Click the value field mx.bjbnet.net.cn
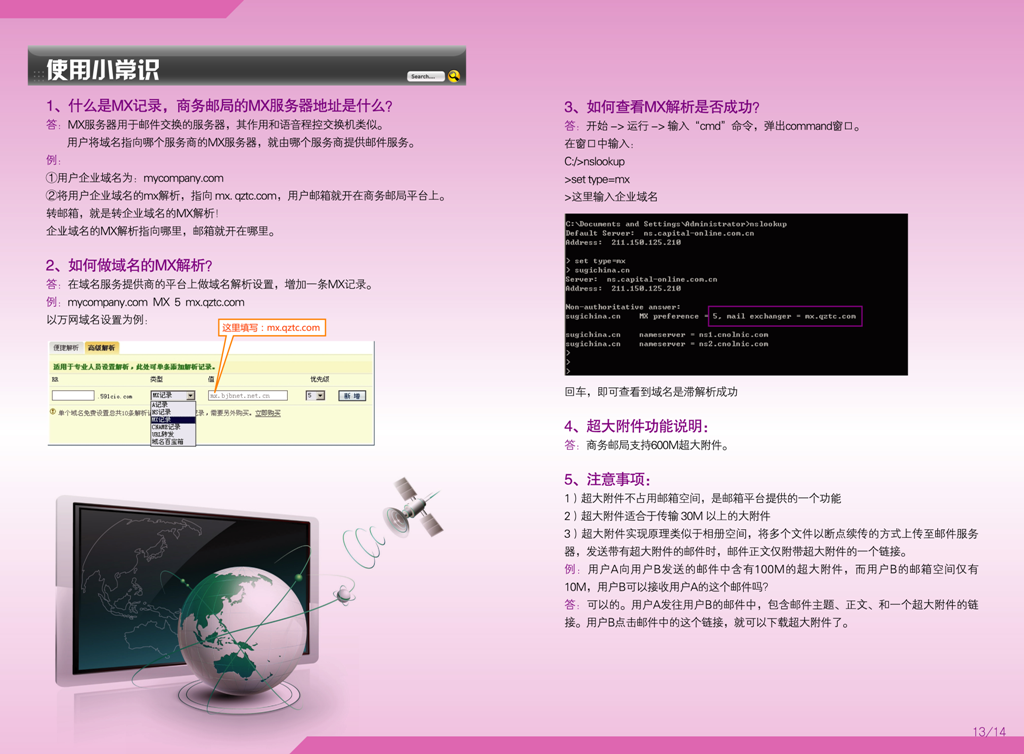Screen dimensions: 1024x754 coord(247,396)
